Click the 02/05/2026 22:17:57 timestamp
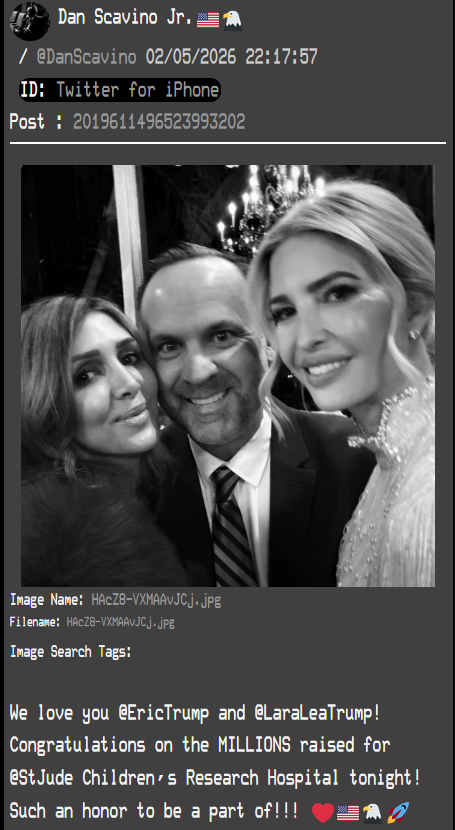This screenshot has width=455, height=830. (x=232, y=56)
